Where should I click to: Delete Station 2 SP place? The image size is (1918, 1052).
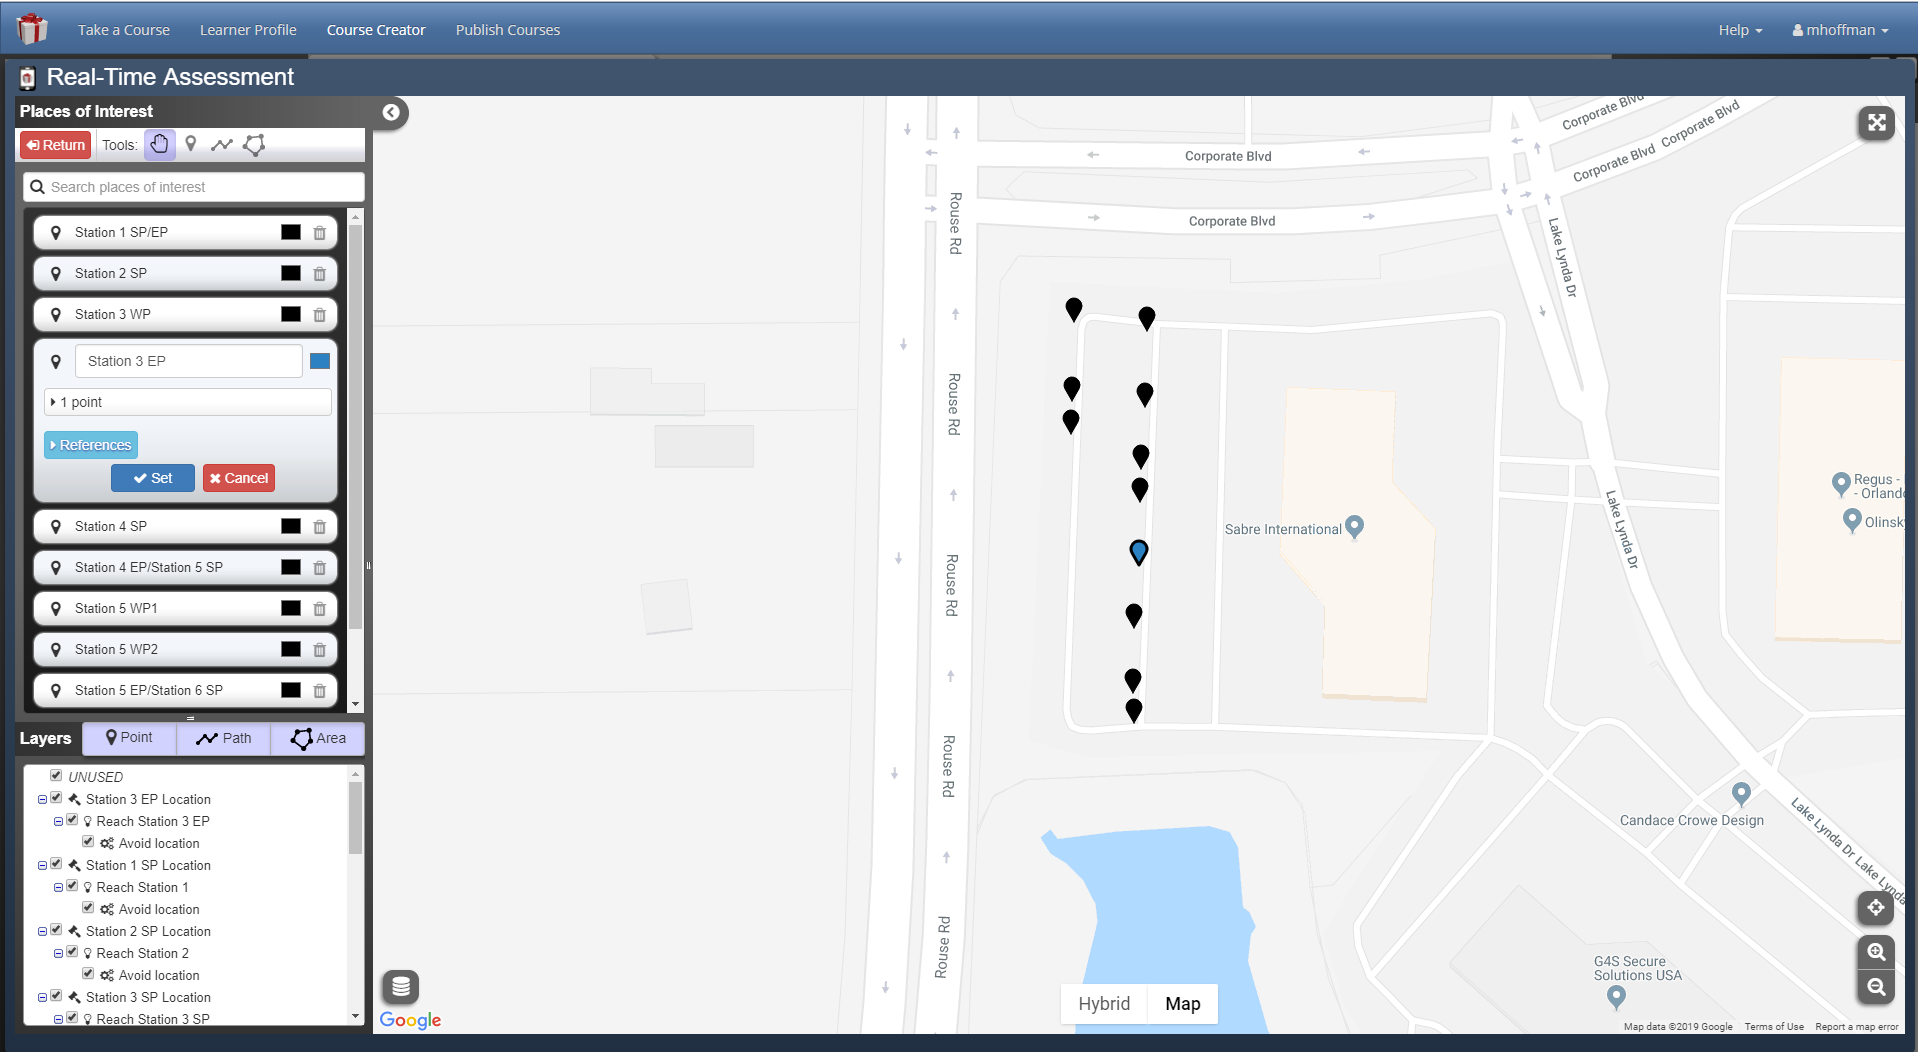coord(320,274)
